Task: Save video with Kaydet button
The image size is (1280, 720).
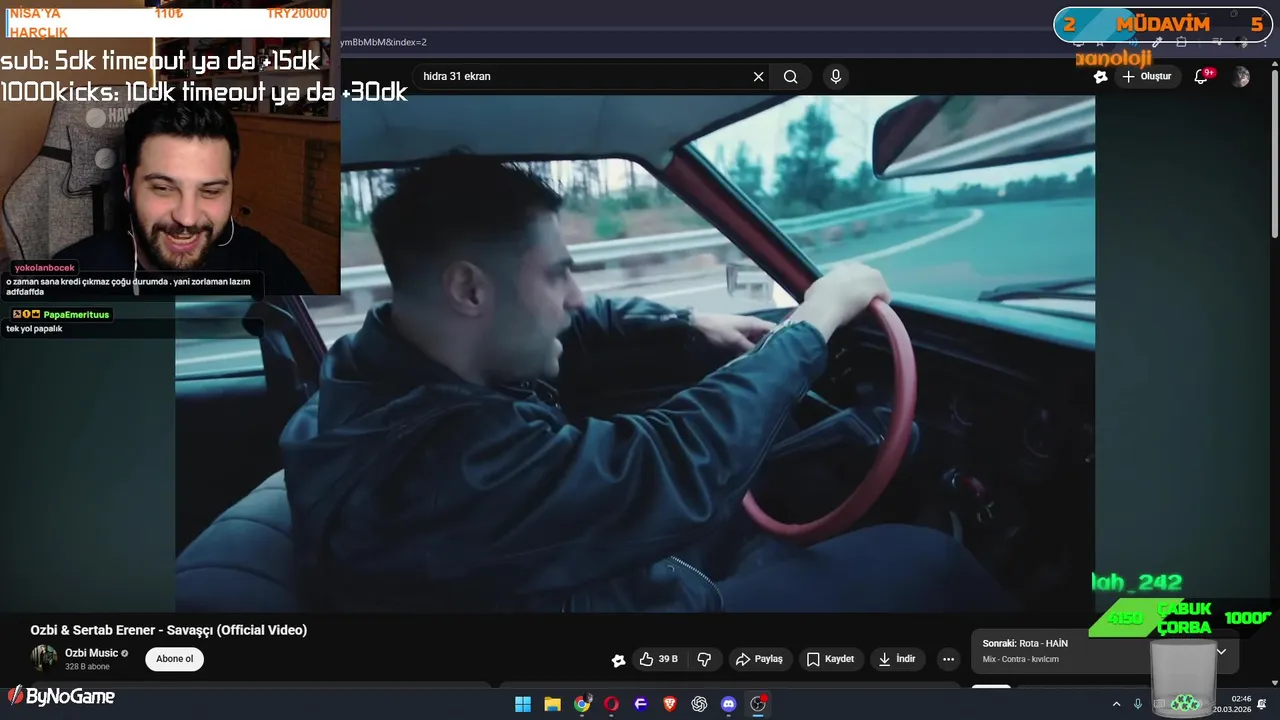Action: pos(830,659)
